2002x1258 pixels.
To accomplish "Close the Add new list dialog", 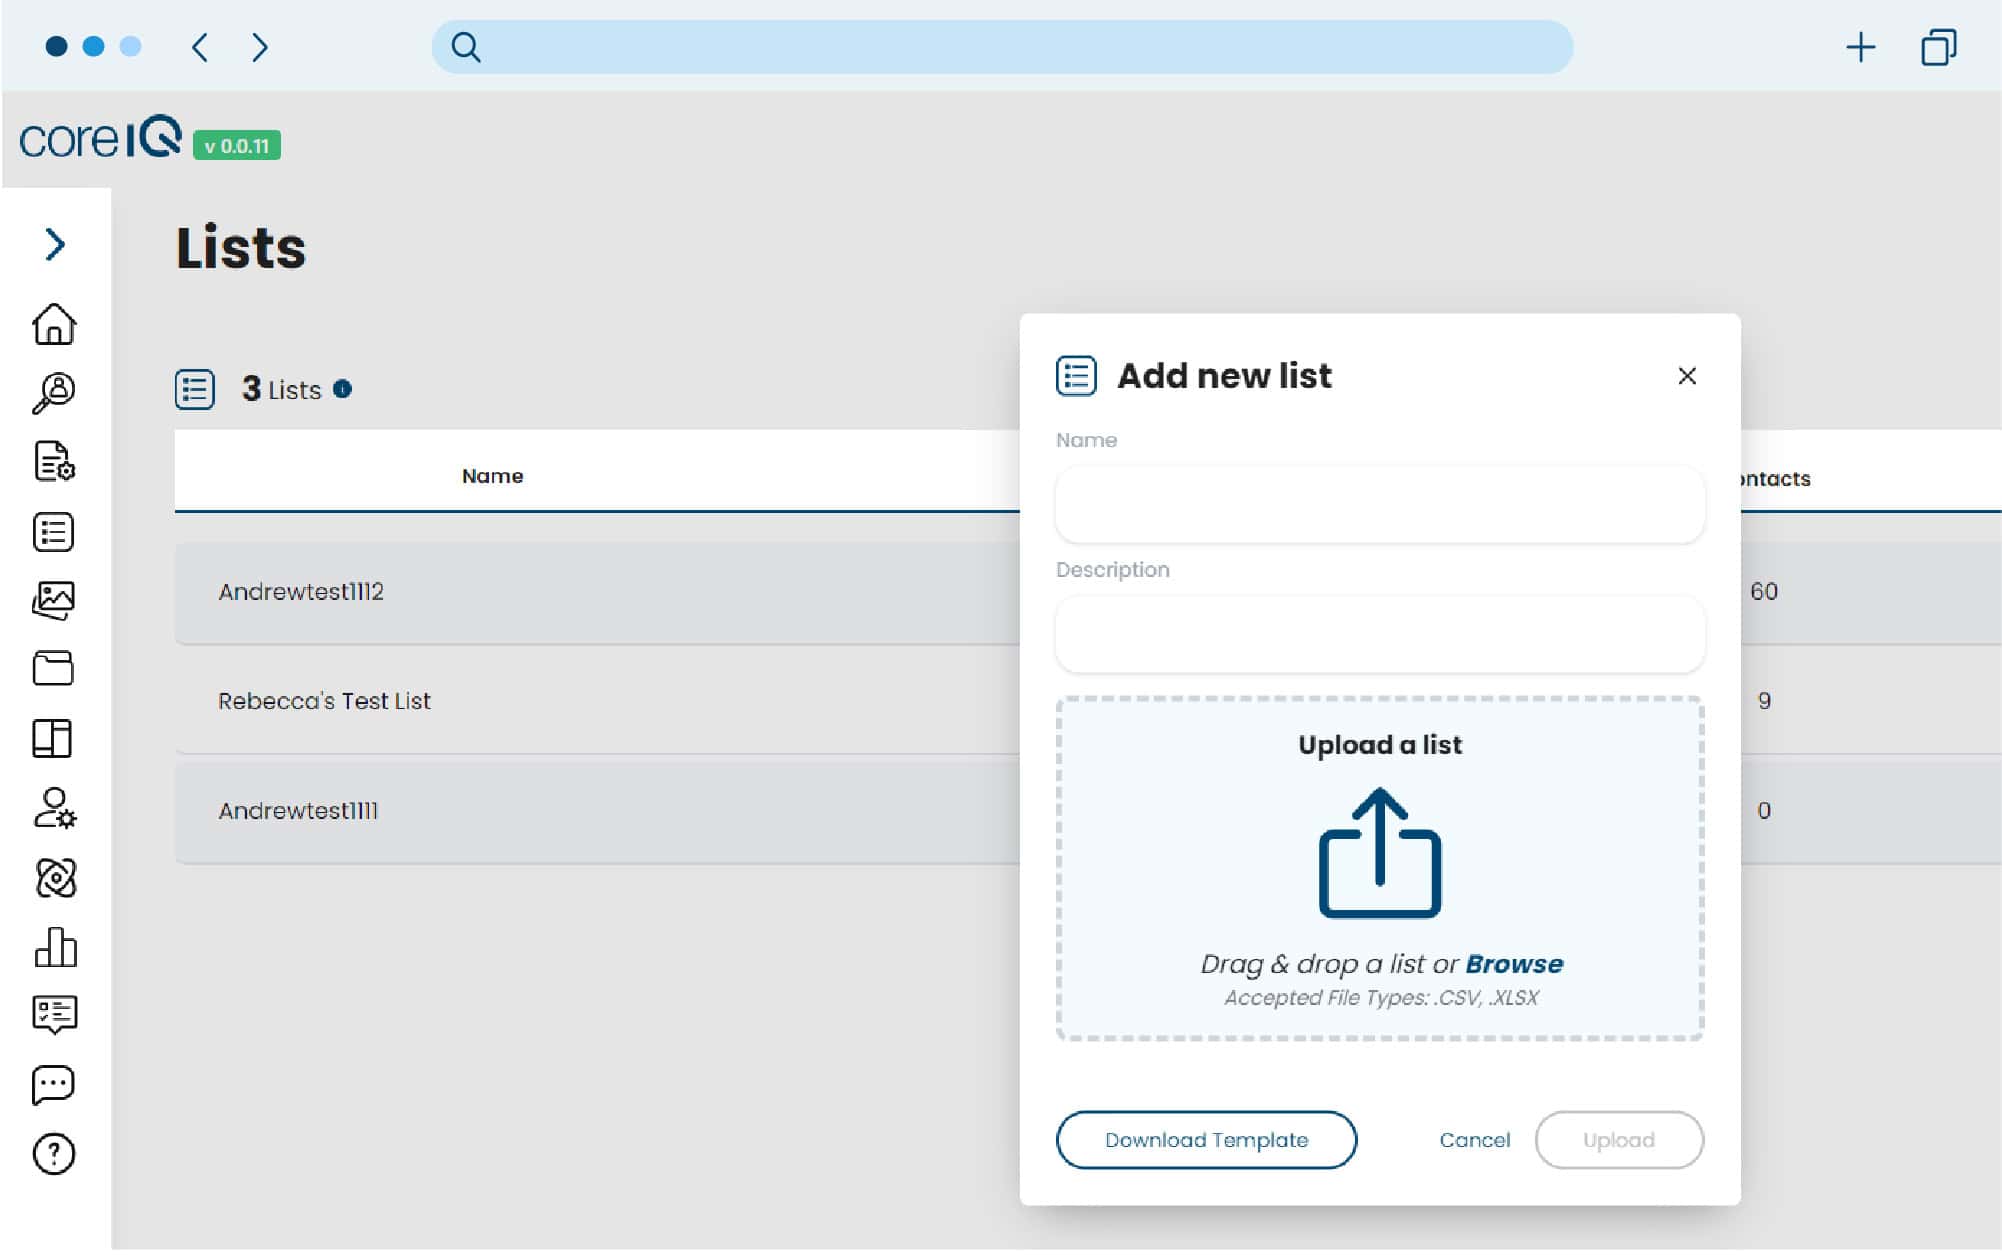I will (x=1687, y=376).
